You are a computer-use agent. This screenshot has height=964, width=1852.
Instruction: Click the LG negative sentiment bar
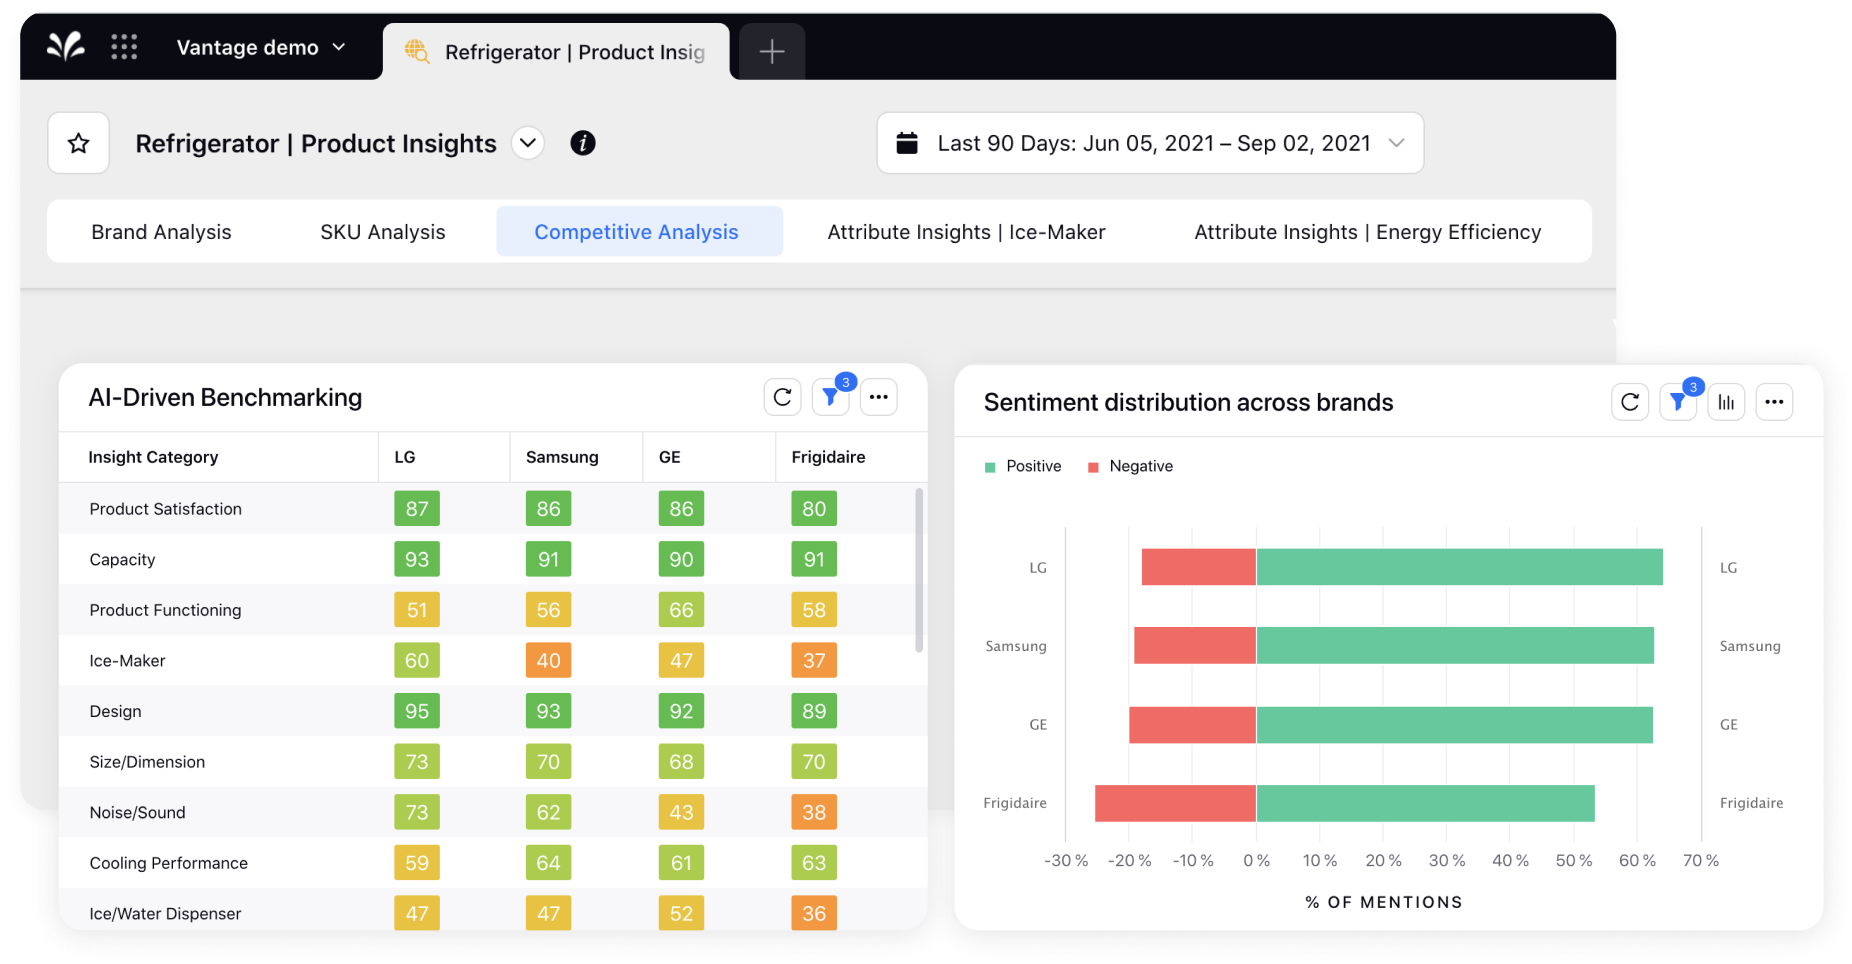click(x=1199, y=567)
